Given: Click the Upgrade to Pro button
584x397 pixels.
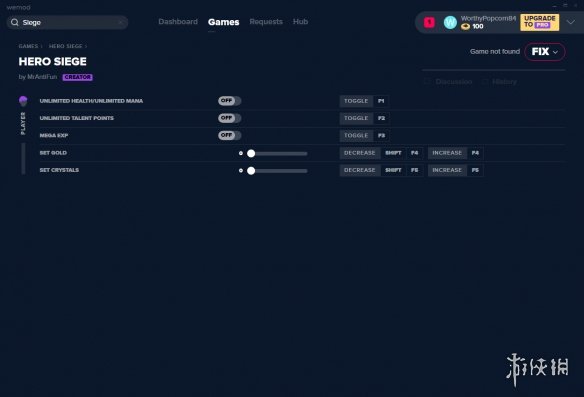Looking at the screenshot, I should click(539, 22).
